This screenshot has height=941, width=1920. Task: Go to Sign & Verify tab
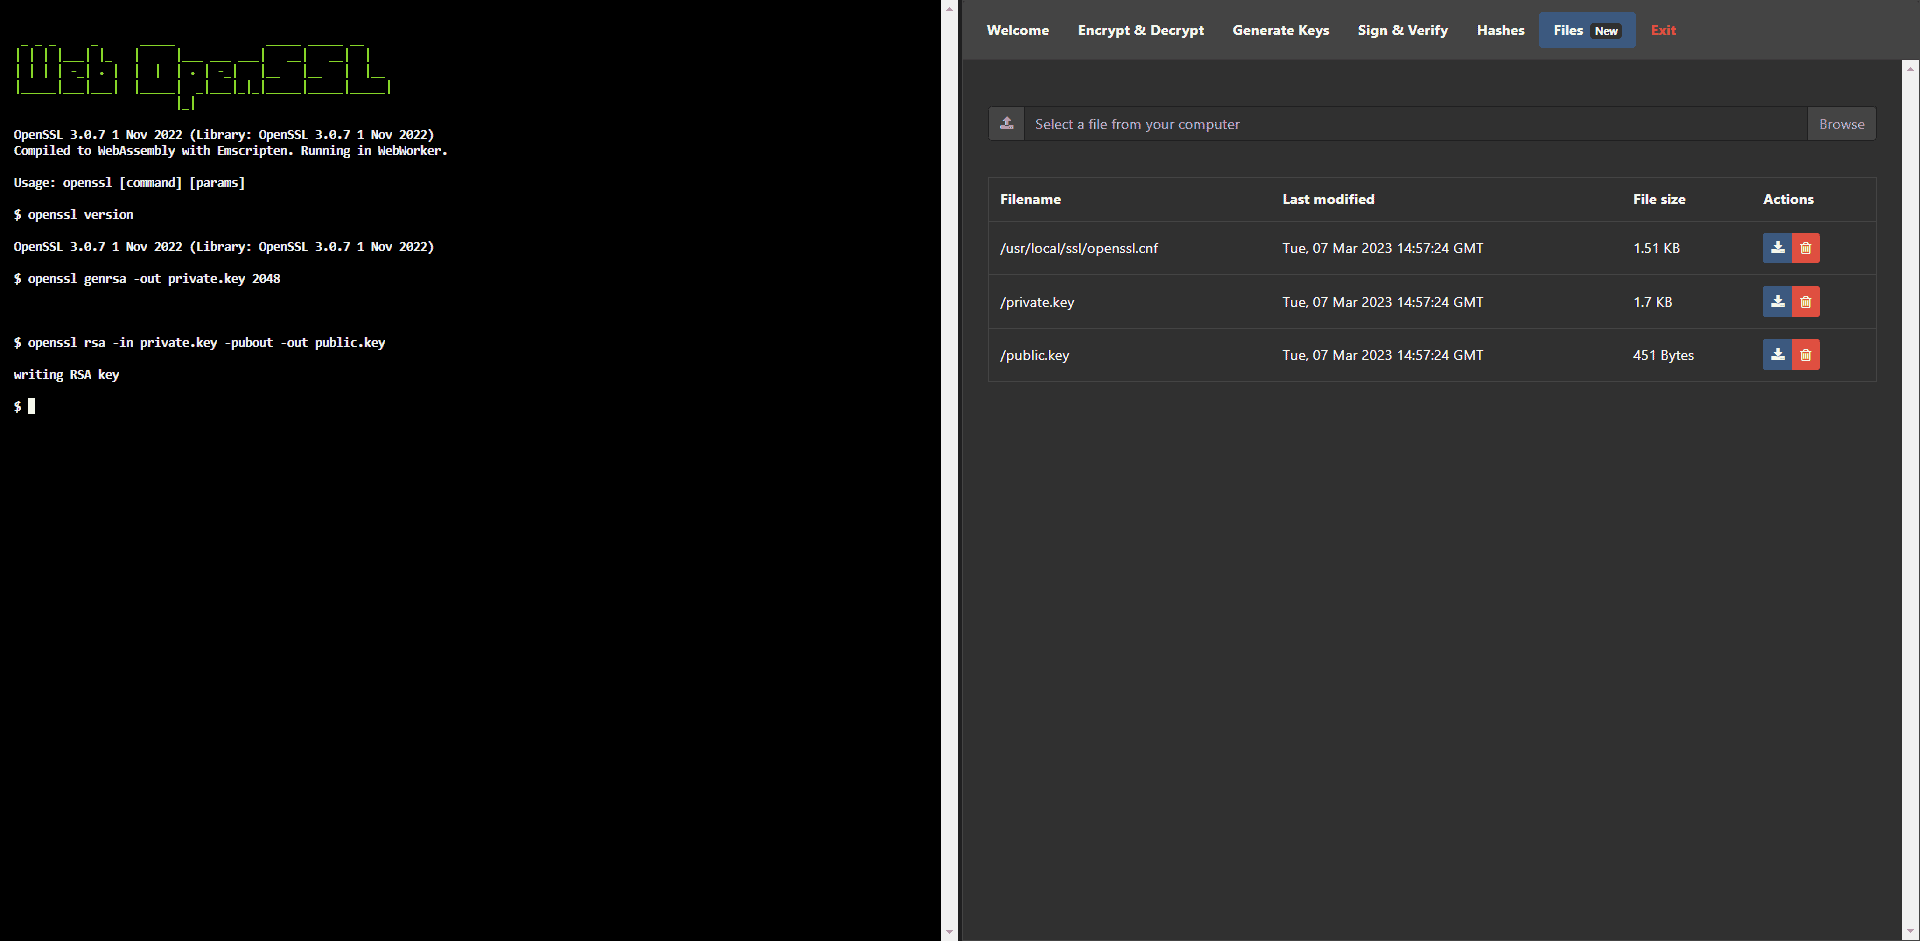pos(1403,30)
